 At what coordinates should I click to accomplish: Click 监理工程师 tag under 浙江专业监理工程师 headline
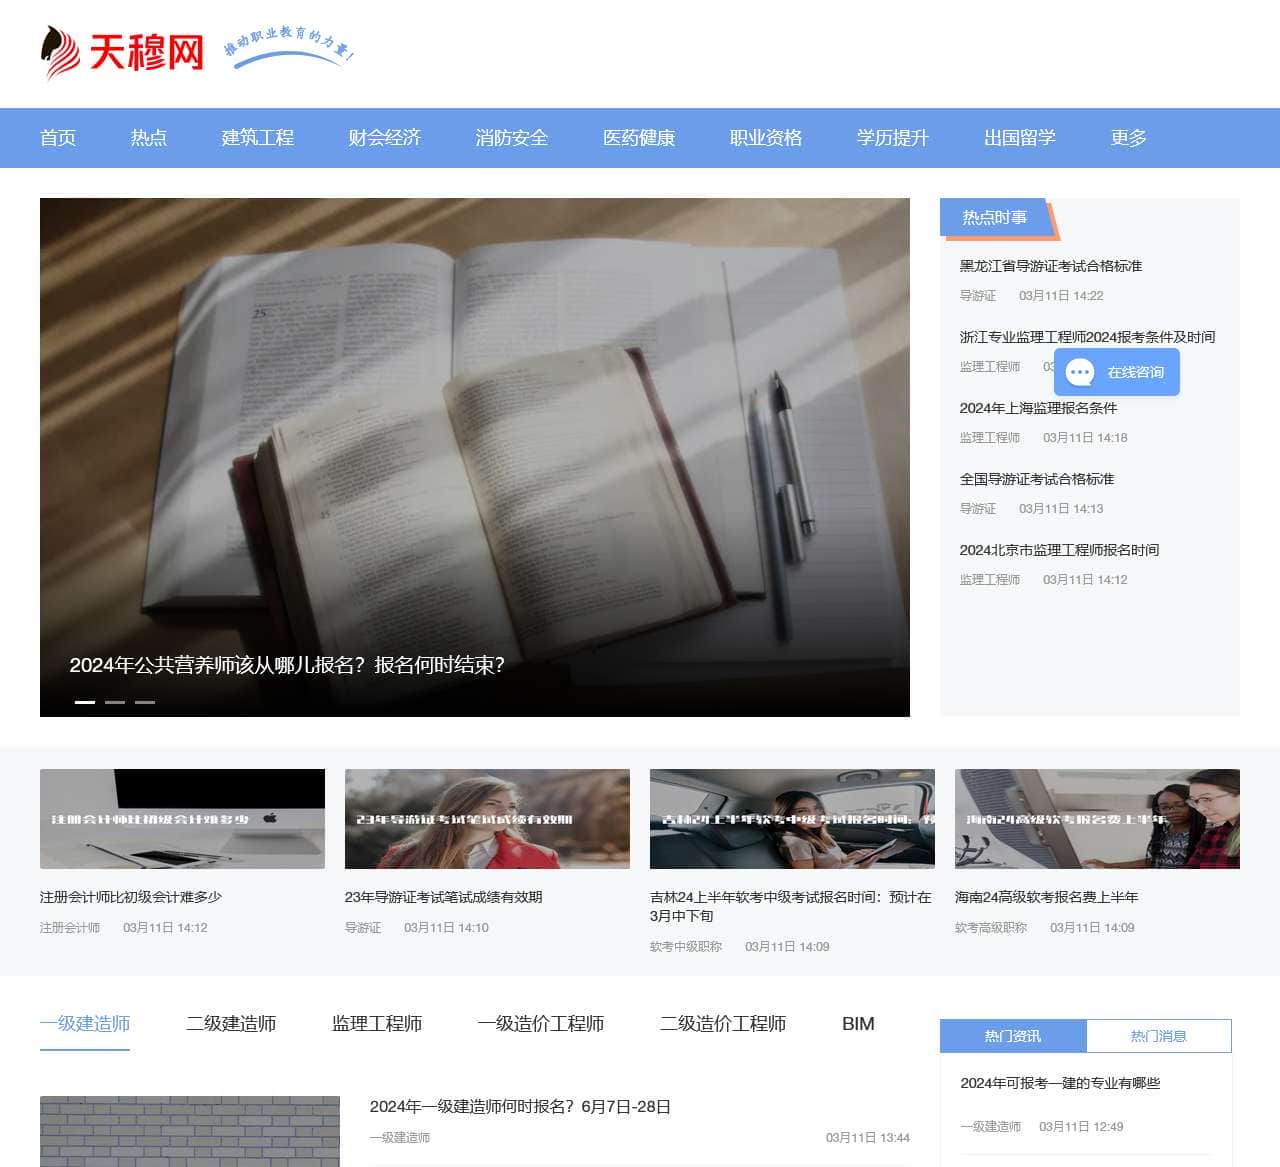point(990,367)
